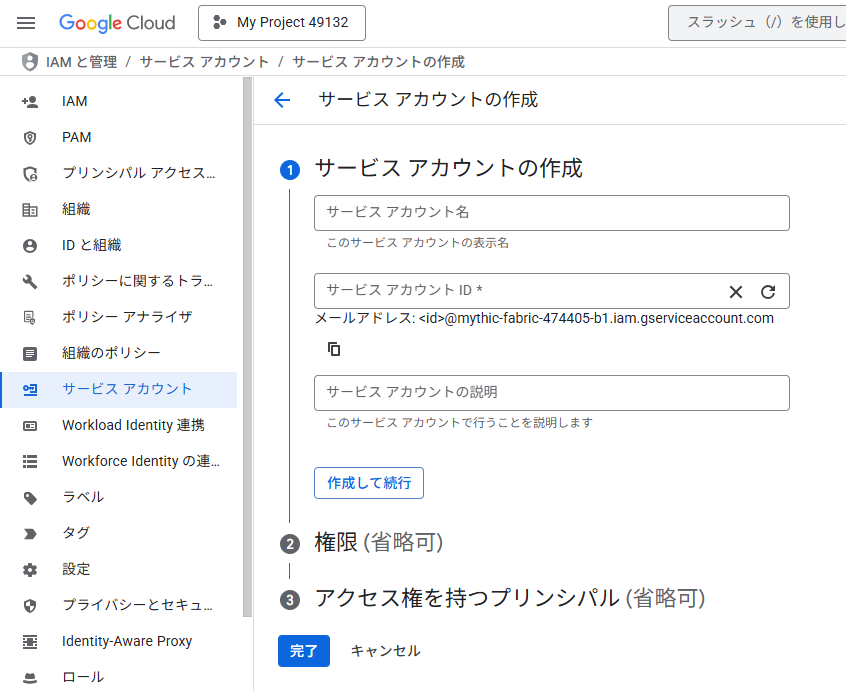This screenshot has width=846, height=691.
Task: Click the ポリシー アナライザ icon
Action: (30, 317)
